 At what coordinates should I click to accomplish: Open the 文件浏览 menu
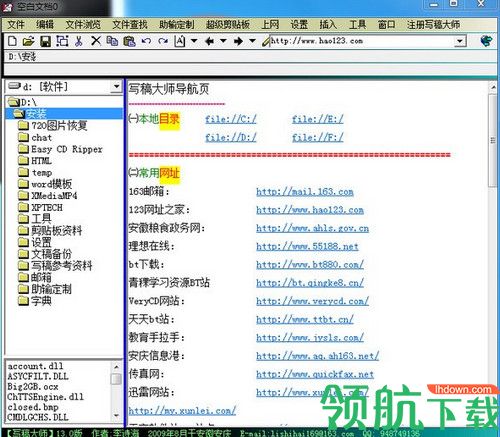[83, 24]
